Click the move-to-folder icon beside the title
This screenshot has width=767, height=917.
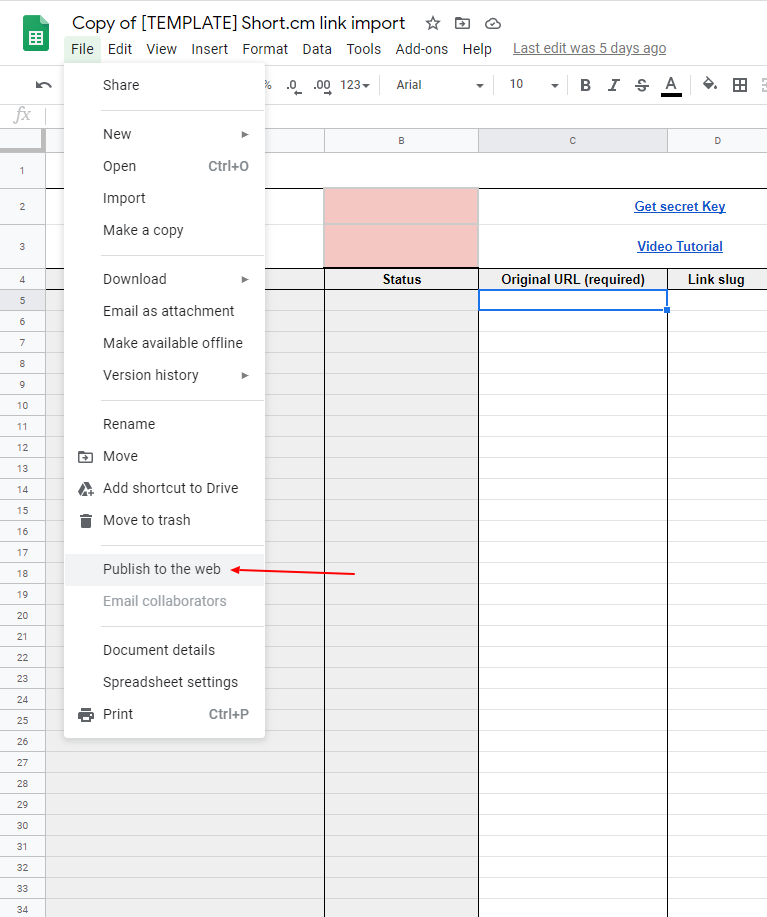[x=462, y=23]
